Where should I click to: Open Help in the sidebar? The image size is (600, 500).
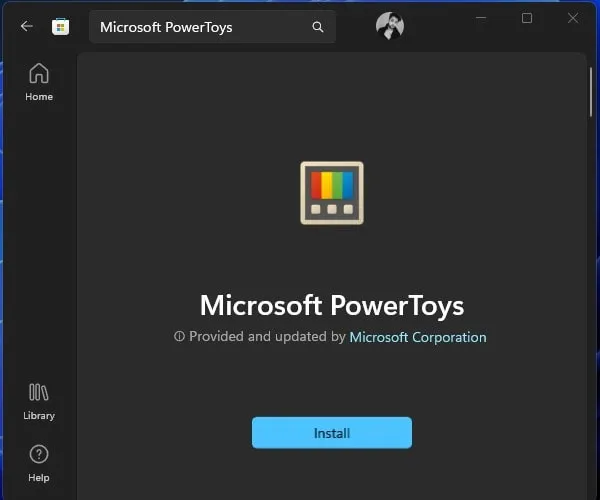pyautogui.click(x=39, y=463)
